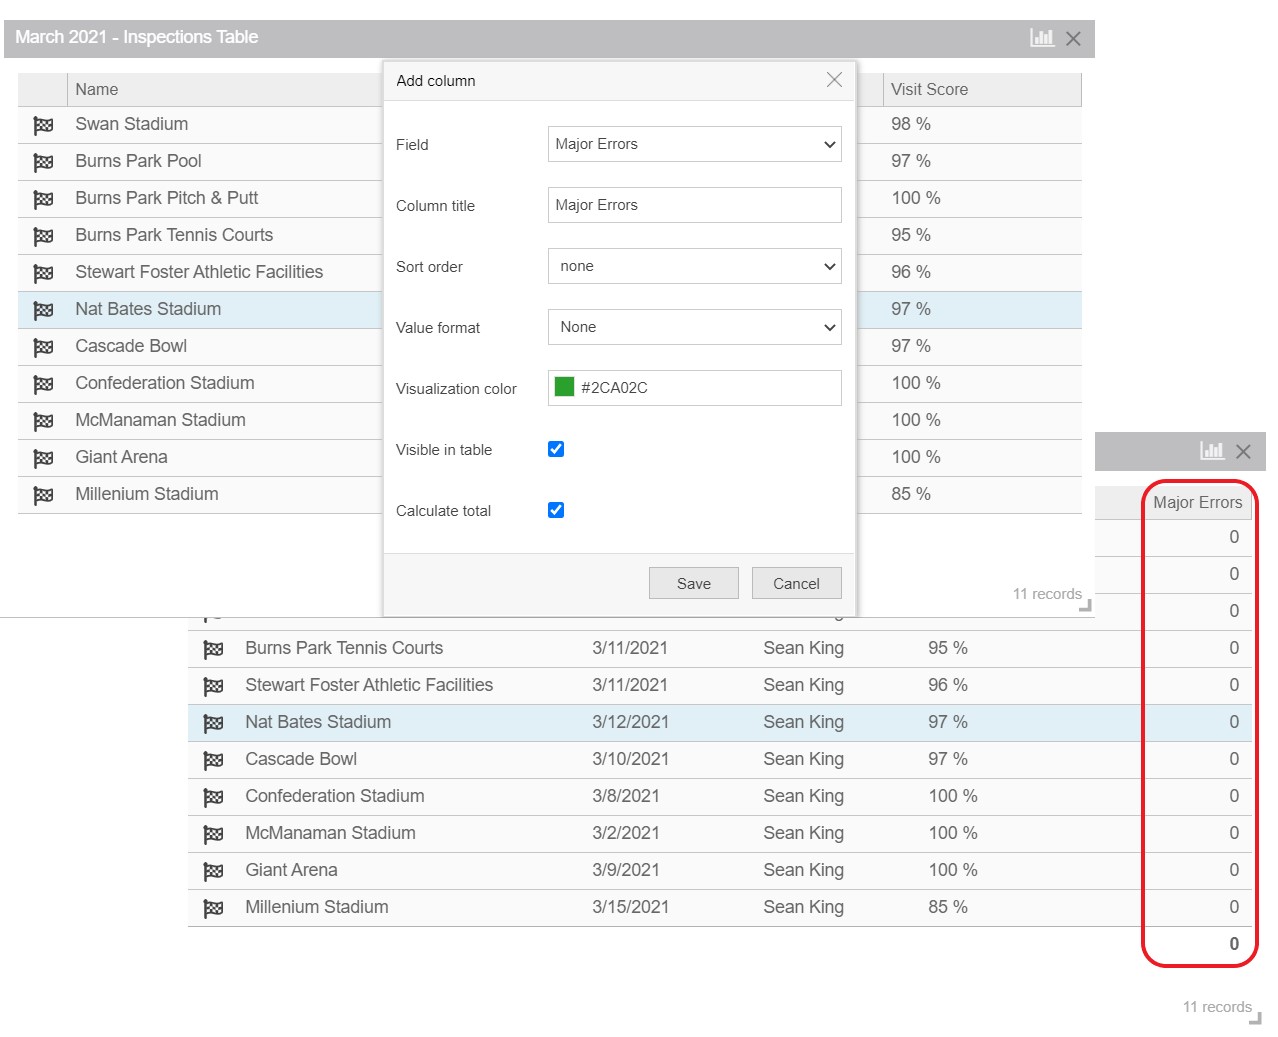1278x1037 pixels.
Task: Open the Field dropdown showing Major Errors
Action: click(694, 144)
